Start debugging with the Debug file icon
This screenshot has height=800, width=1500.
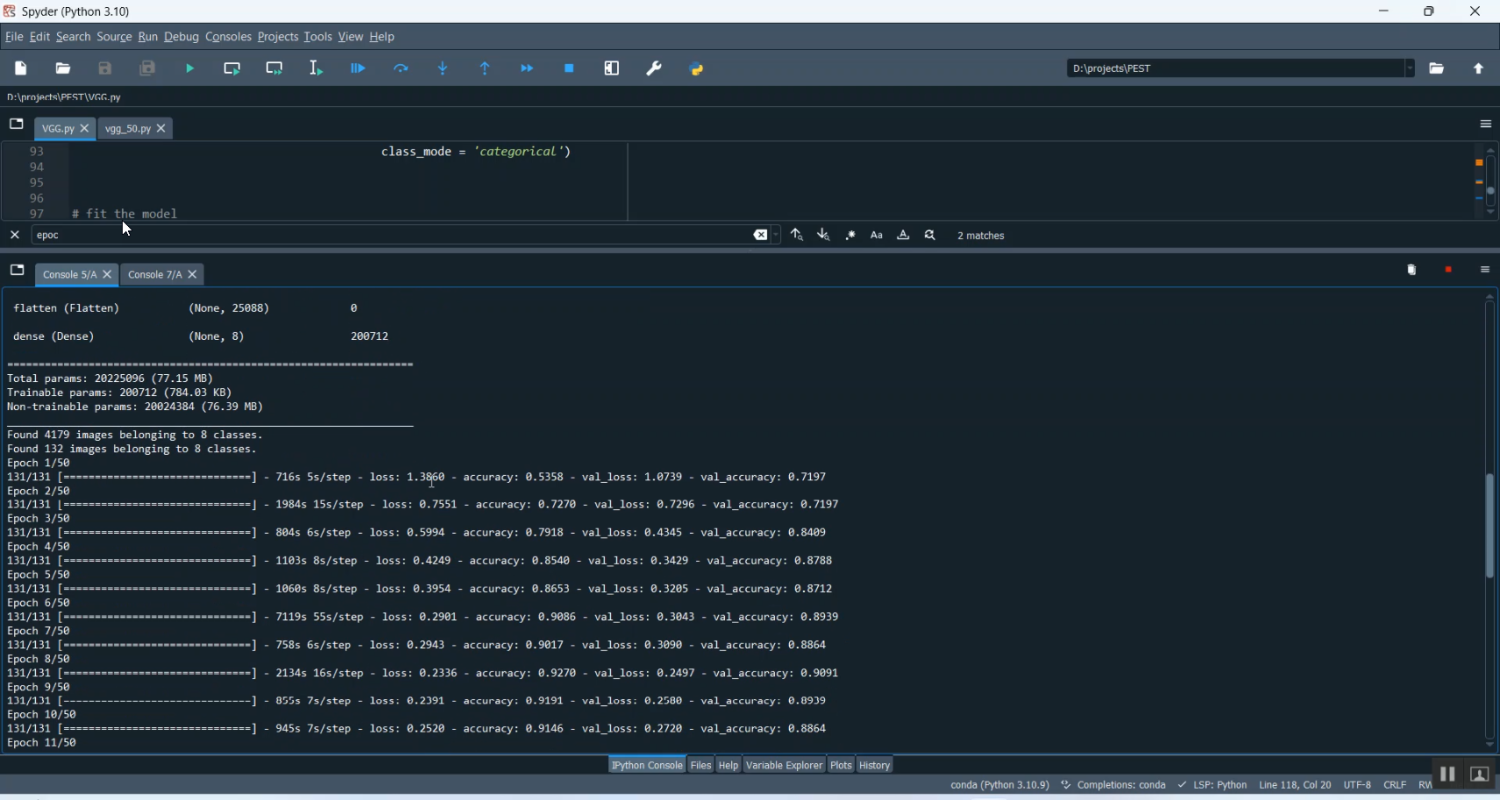pyautogui.click(x=358, y=69)
